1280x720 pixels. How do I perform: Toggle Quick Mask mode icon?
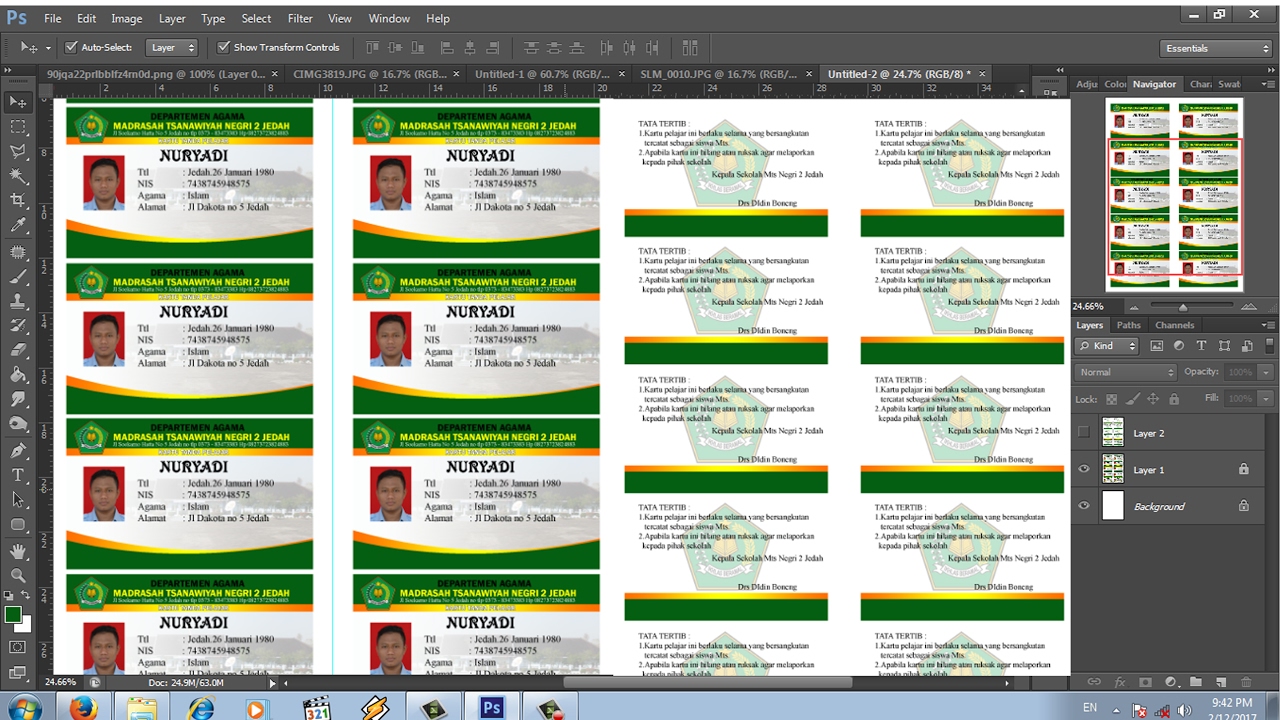(x=18, y=647)
